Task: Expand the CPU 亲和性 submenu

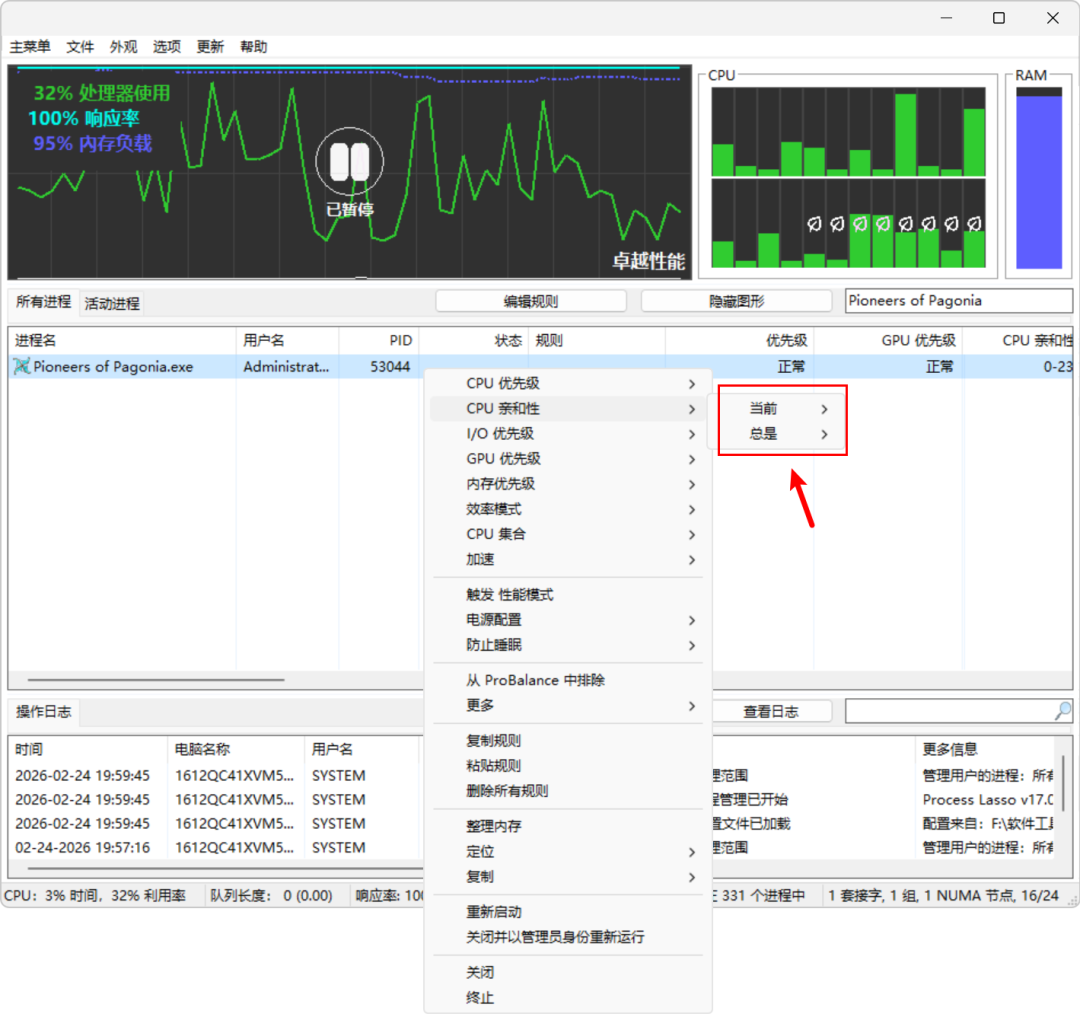Action: pos(568,409)
